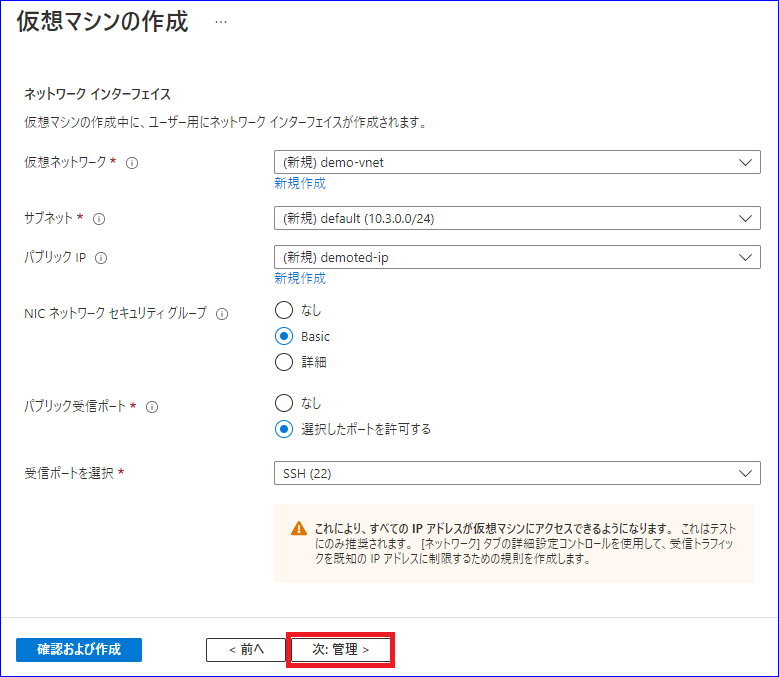This screenshot has height=677, width=779.
Task: Choose 選択したポートを許可する radio option
Action: pos(284,429)
